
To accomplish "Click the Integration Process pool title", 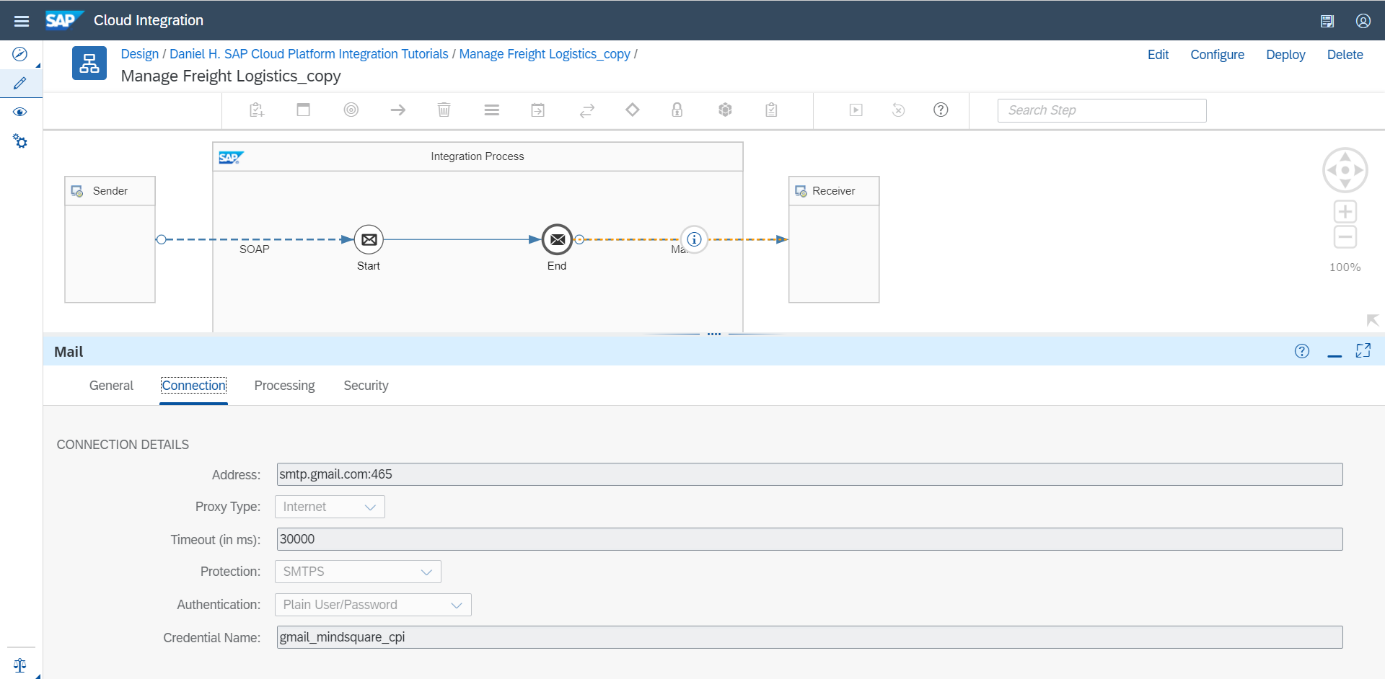I will tap(477, 156).
